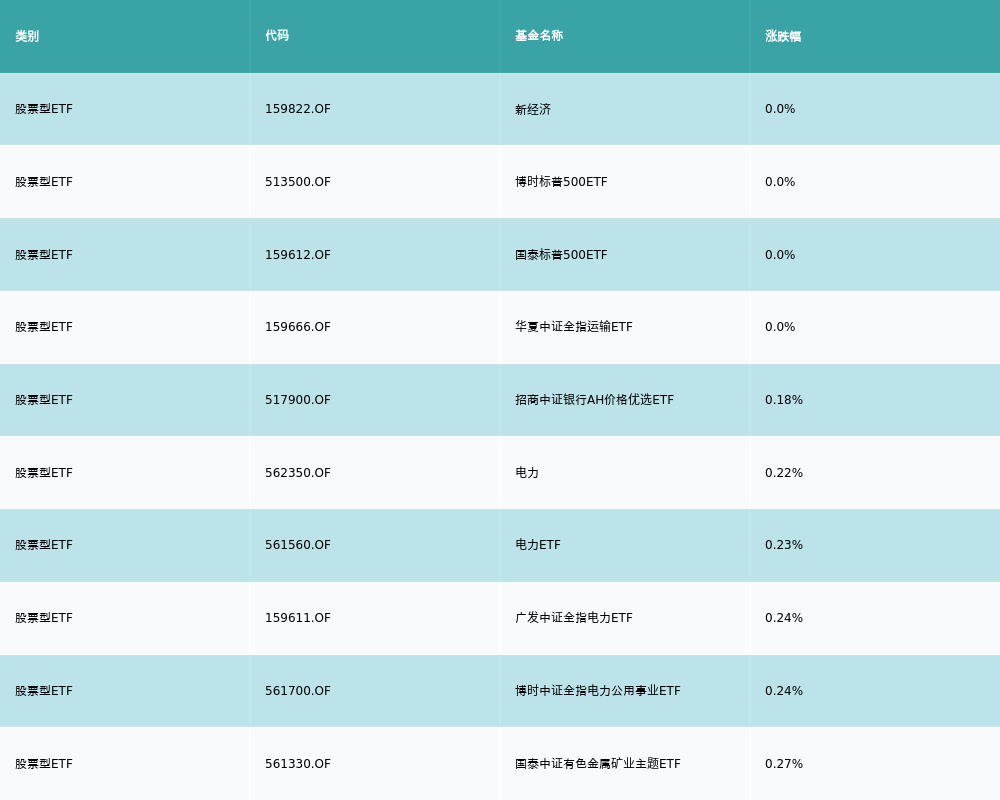Image resolution: width=1000 pixels, height=800 pixels.
Task: Click fund name 电力 in 562350.OF row
Action: click(527, 473)
